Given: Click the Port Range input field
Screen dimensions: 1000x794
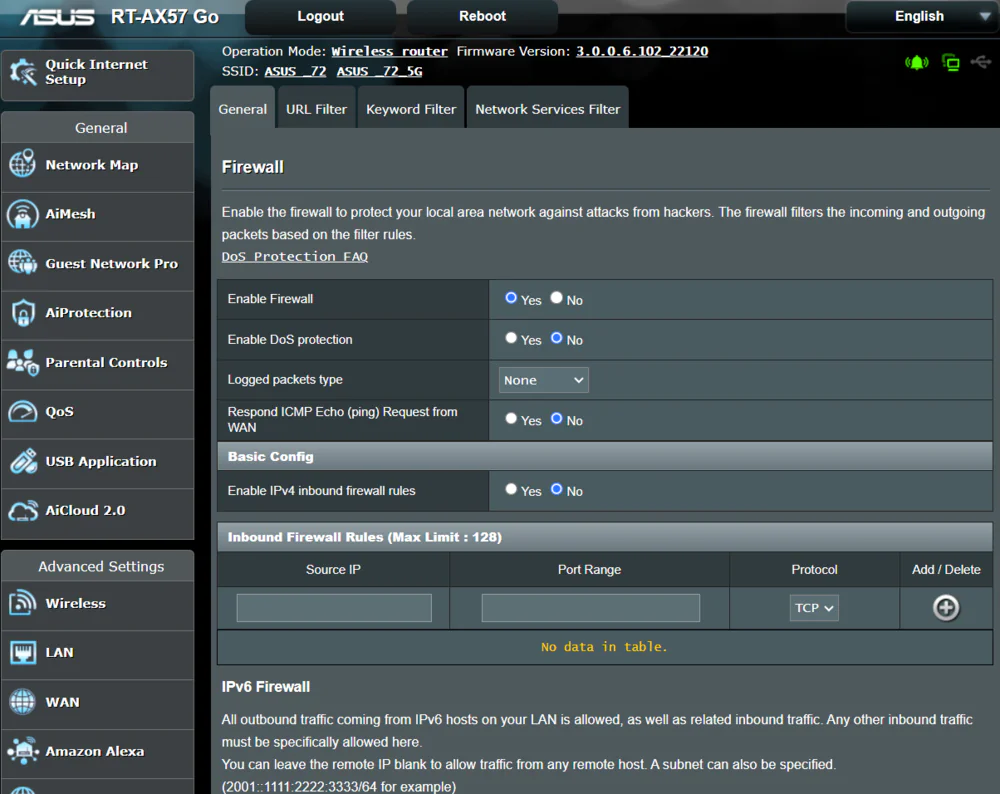Looking at the screenshot, I should (591, 608).
